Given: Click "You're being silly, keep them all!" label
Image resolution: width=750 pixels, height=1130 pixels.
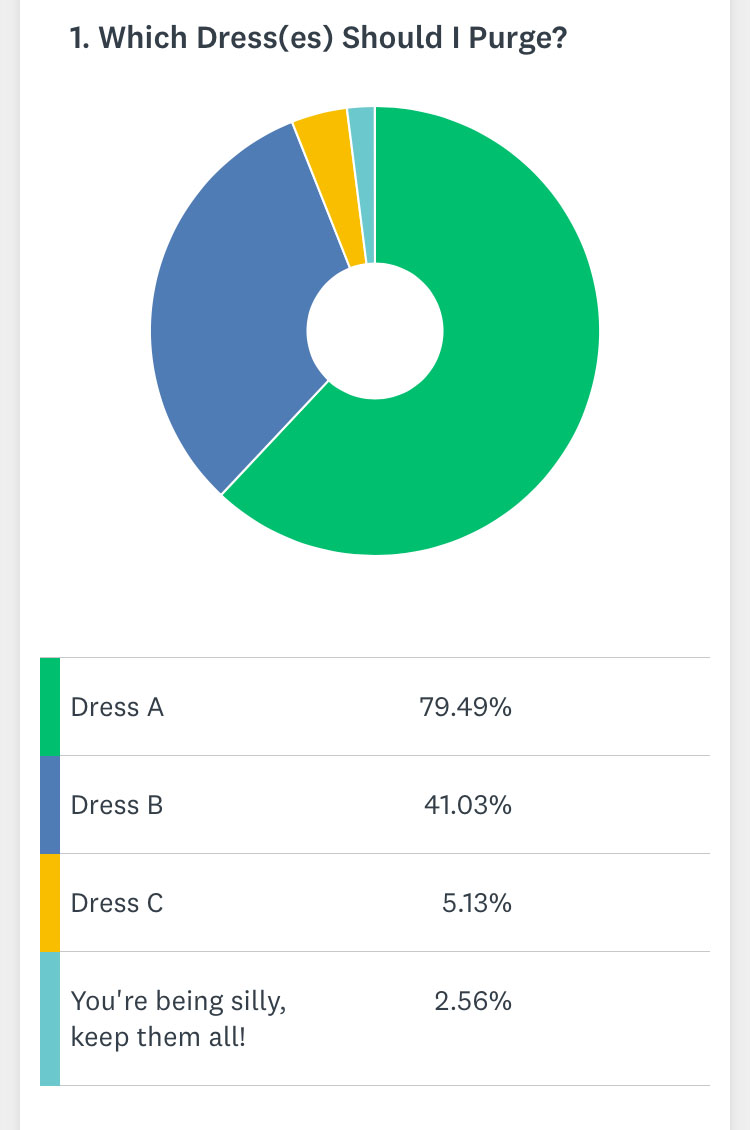Looking at the screenshot, I should [x=178, y=1018].
